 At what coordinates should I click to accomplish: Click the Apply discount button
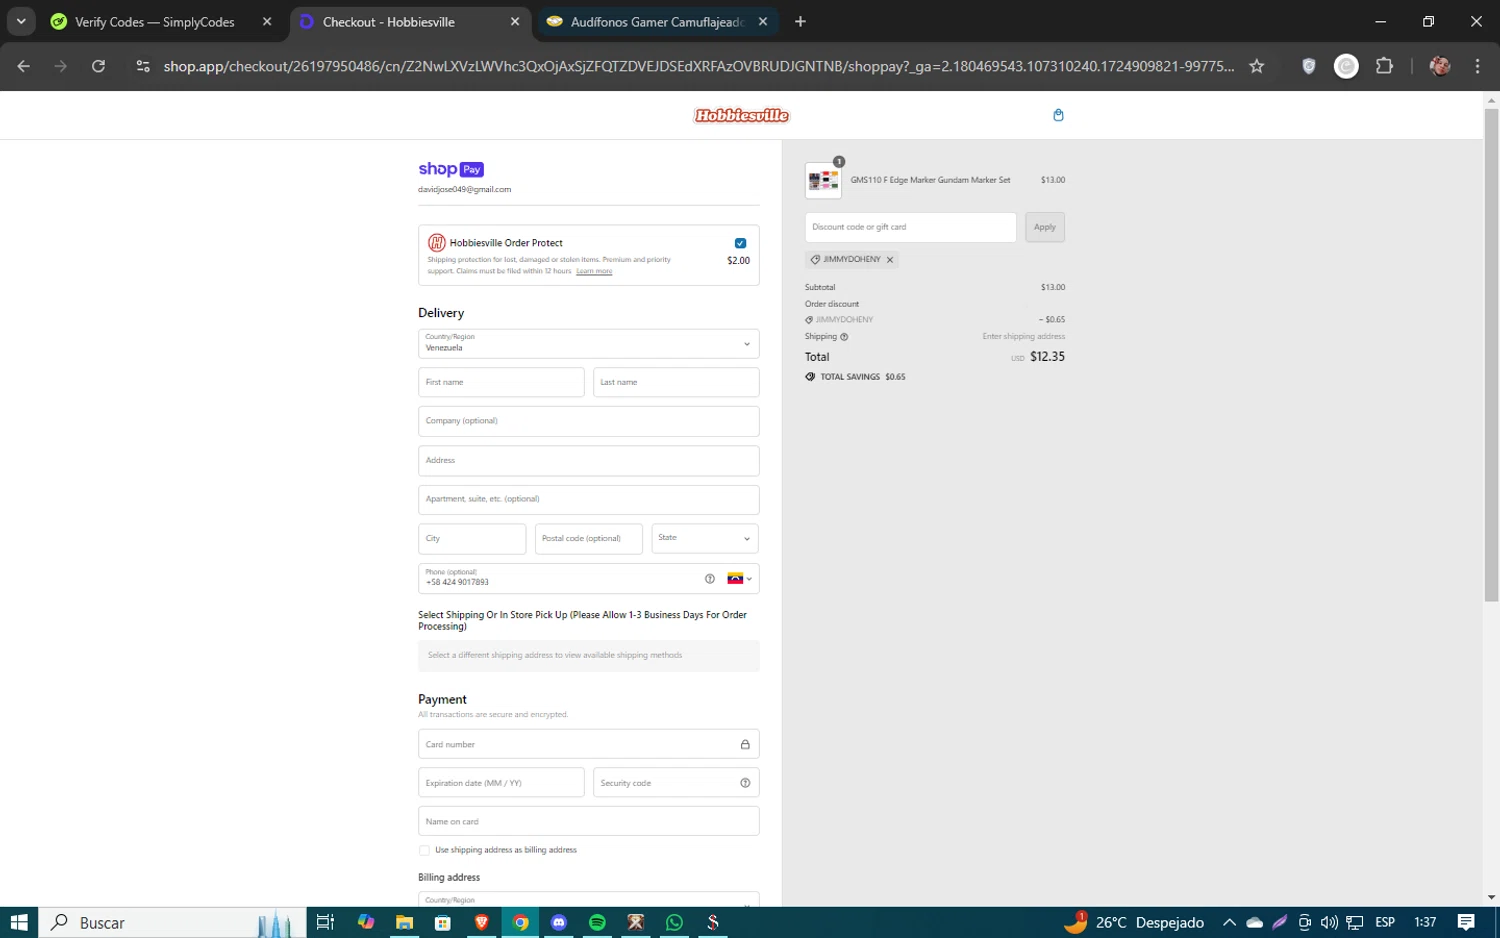(x=1044, y=227)
